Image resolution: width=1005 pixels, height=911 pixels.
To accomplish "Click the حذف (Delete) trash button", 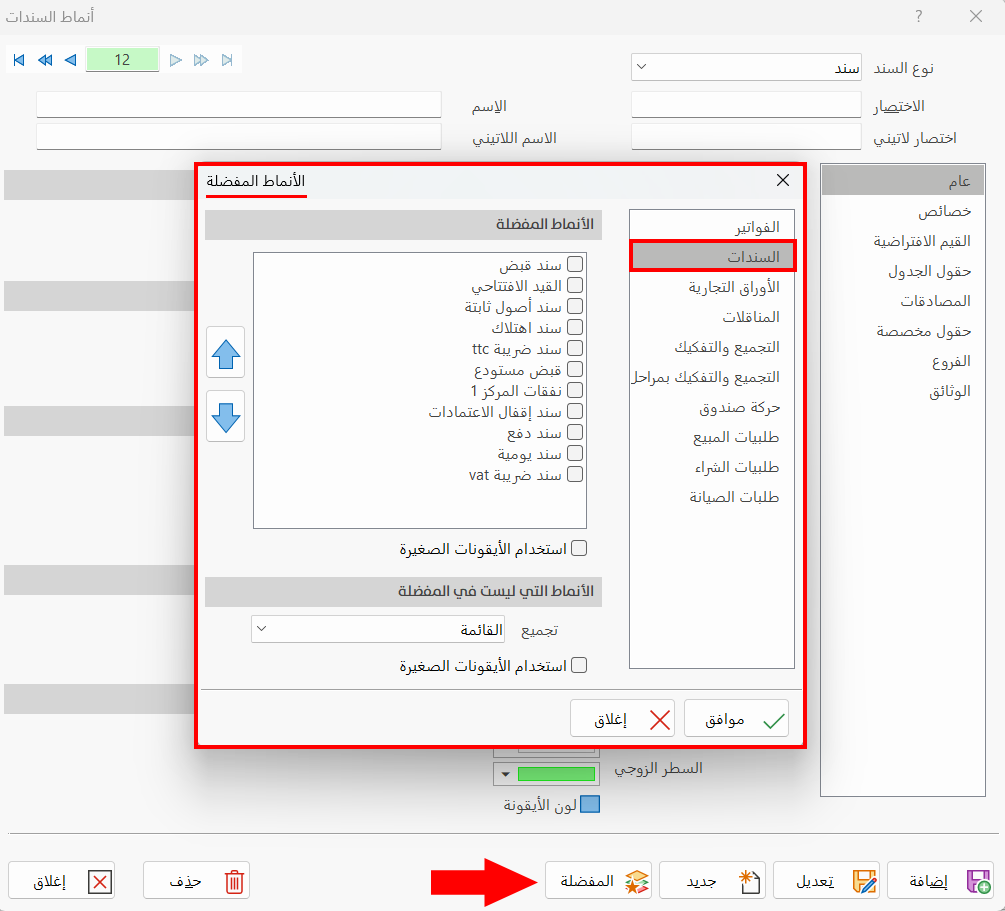I will click(196, 881).
